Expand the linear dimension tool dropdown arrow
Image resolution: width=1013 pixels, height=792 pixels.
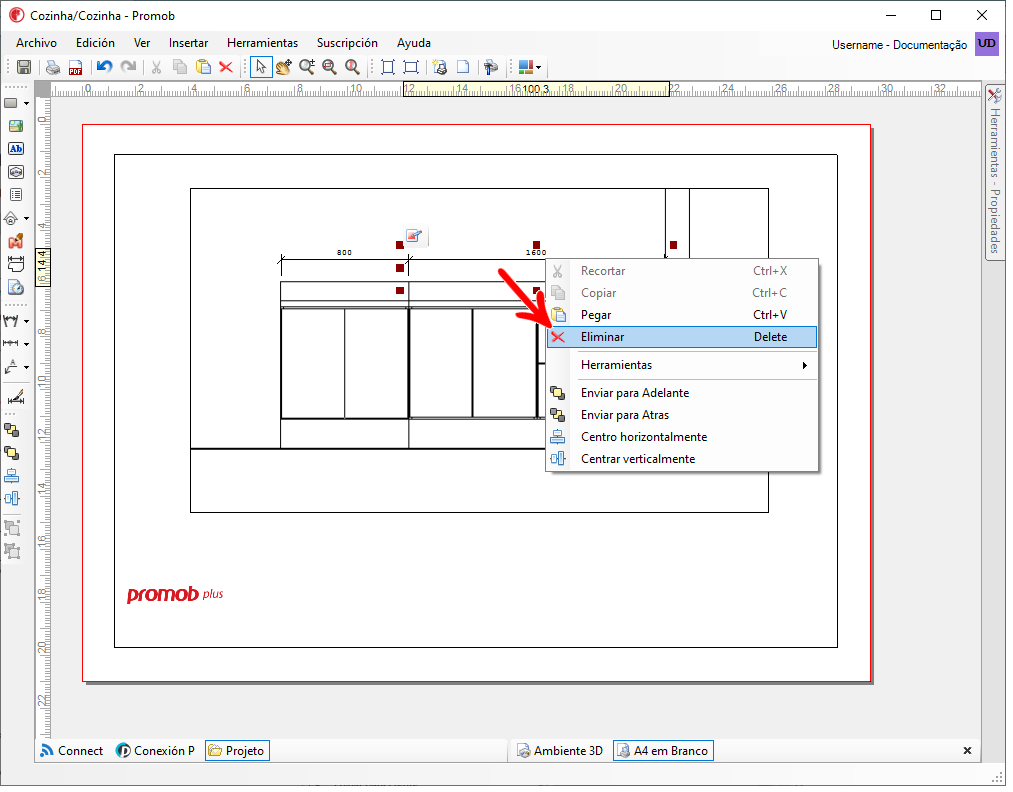pos(26,344)
